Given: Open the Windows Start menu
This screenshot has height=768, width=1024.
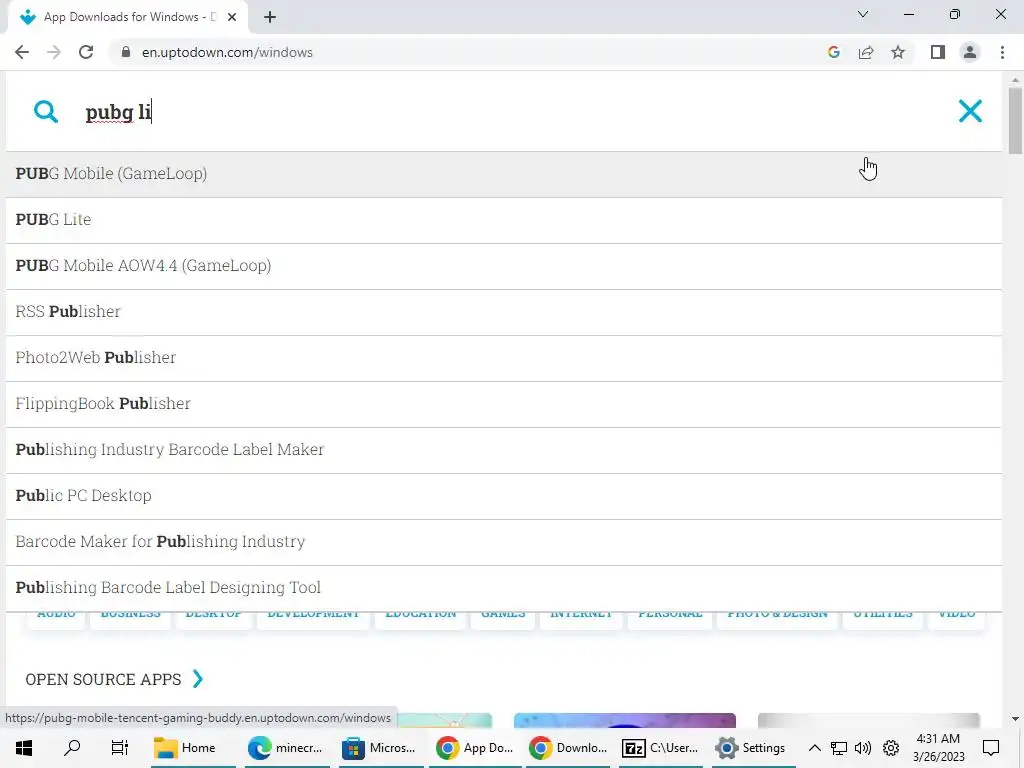Looking at the screenshot, I should [24, 748].
